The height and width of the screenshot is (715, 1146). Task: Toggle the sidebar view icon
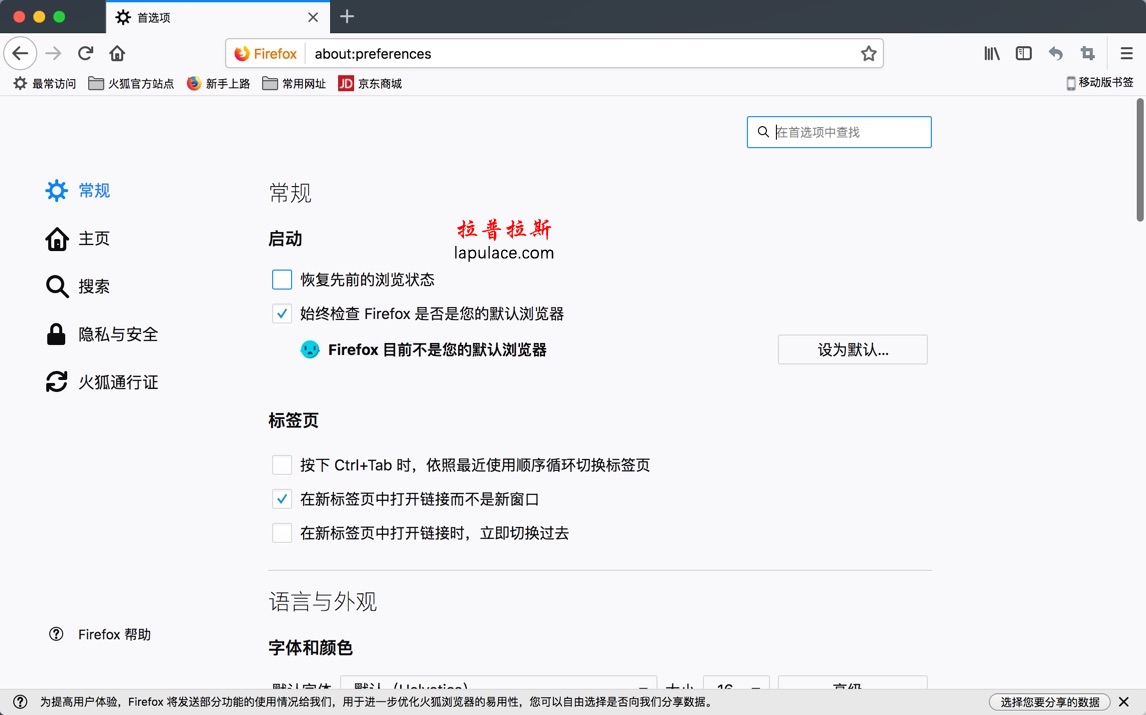(1023, 53)
